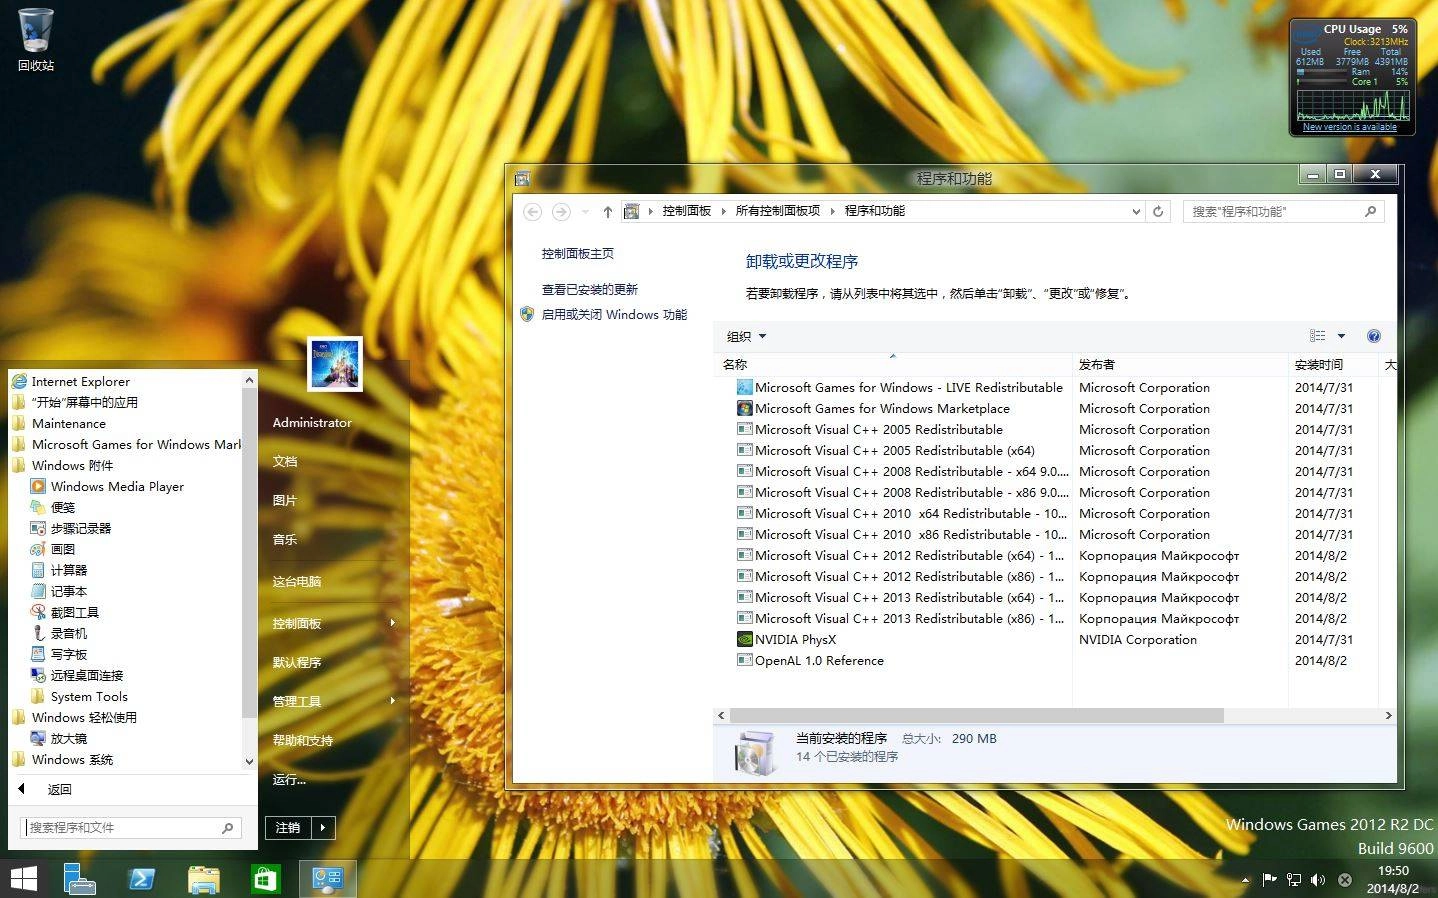Viewport: 1438px width, 898px height.
Task: Open the Recycle Bin desktop icon
Action: coord(35,40)
